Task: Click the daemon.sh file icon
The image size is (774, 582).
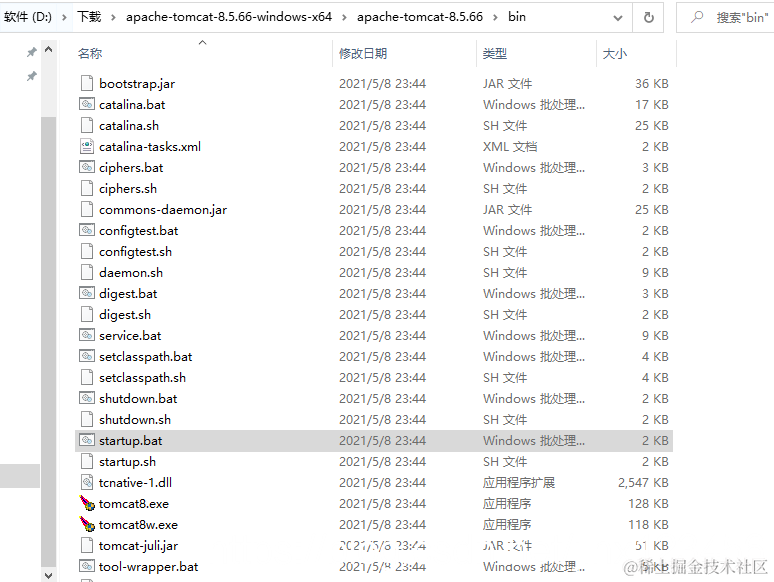Action: coord(87,272)
